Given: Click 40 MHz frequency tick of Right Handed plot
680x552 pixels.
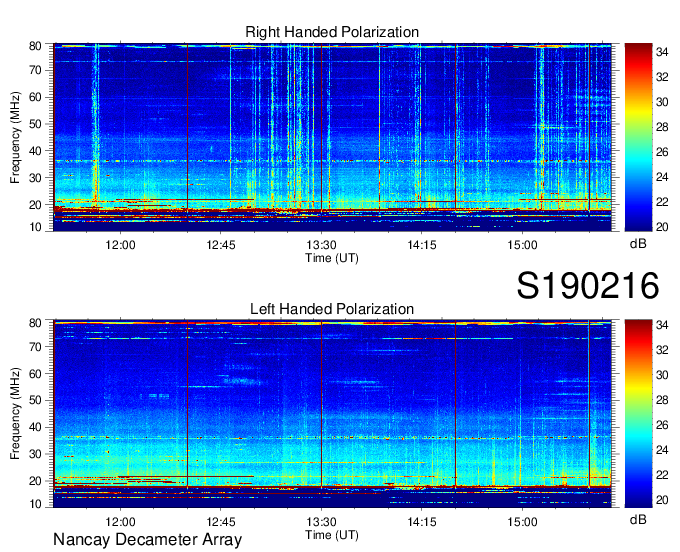Looking at the screenshot, I should (35, 151).
